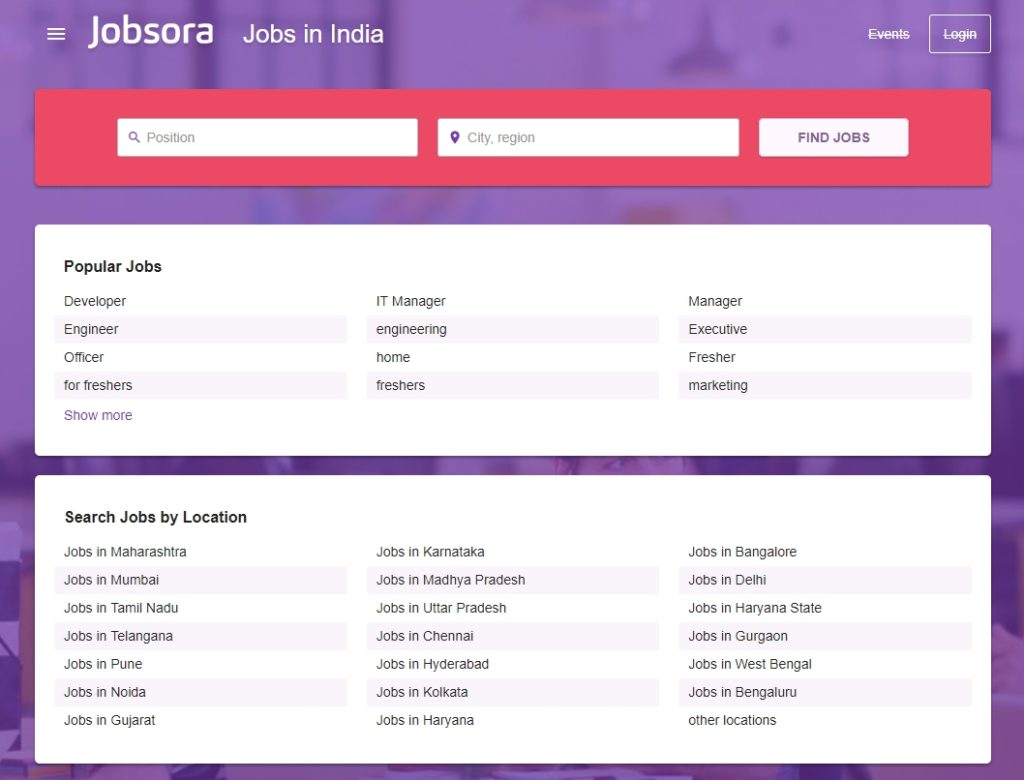Open the hamburger navigation menu
Viewport: 1024px width, 780px height.
(x=56, y=33)
